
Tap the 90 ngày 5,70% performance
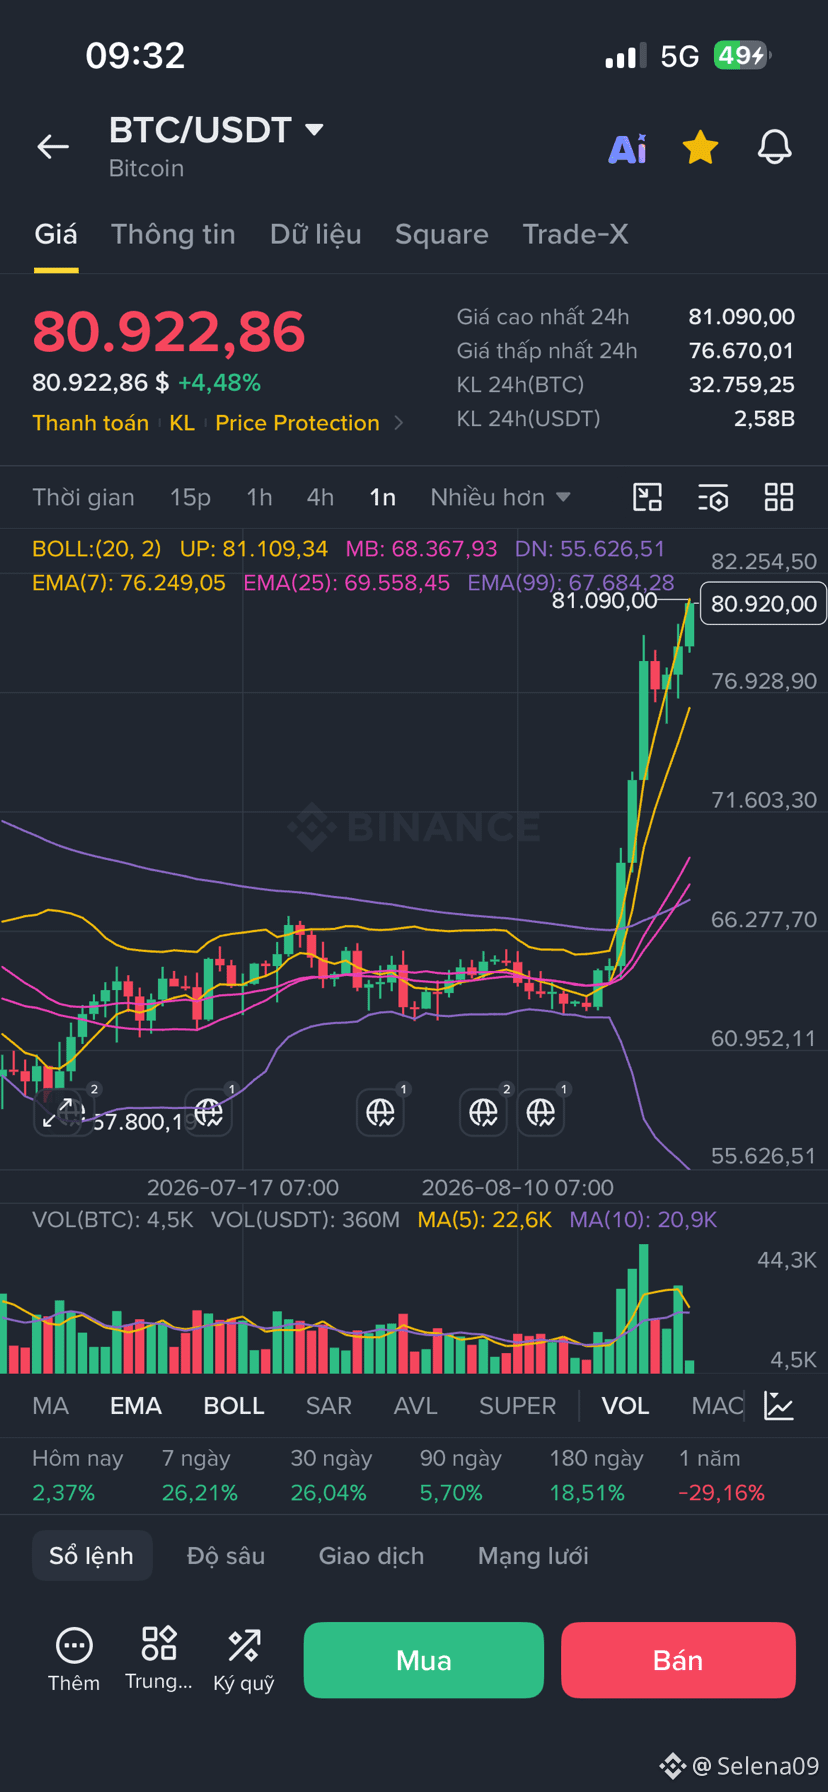[460, 1476]
